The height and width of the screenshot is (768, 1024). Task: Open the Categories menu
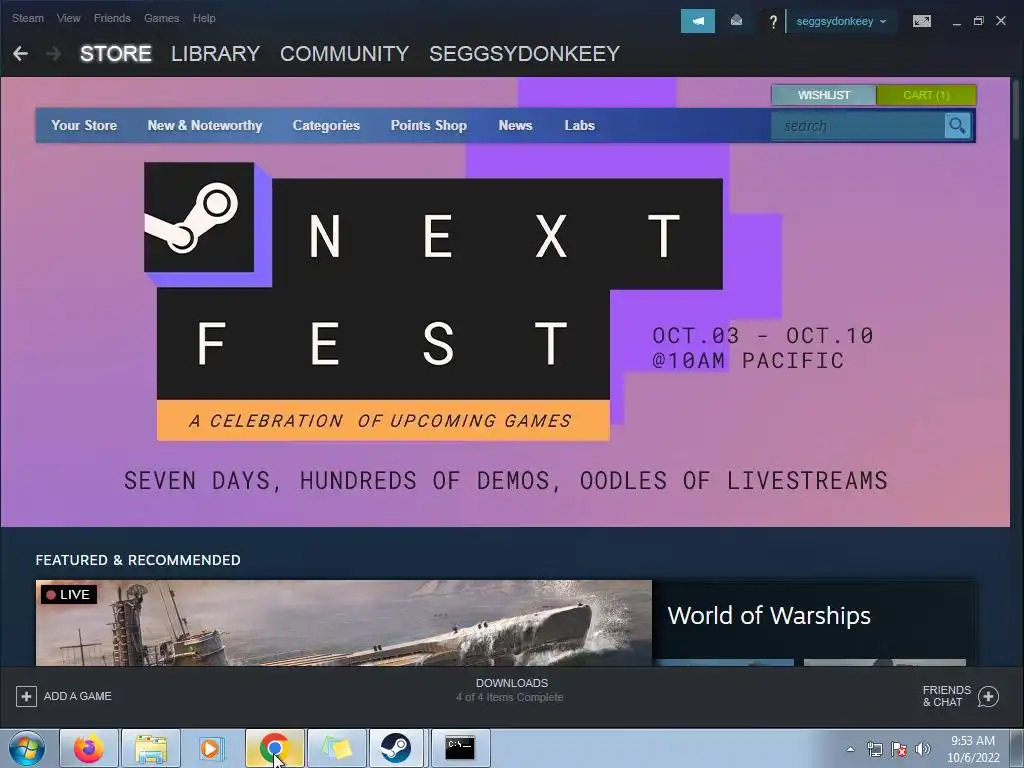tap(326, 125)
